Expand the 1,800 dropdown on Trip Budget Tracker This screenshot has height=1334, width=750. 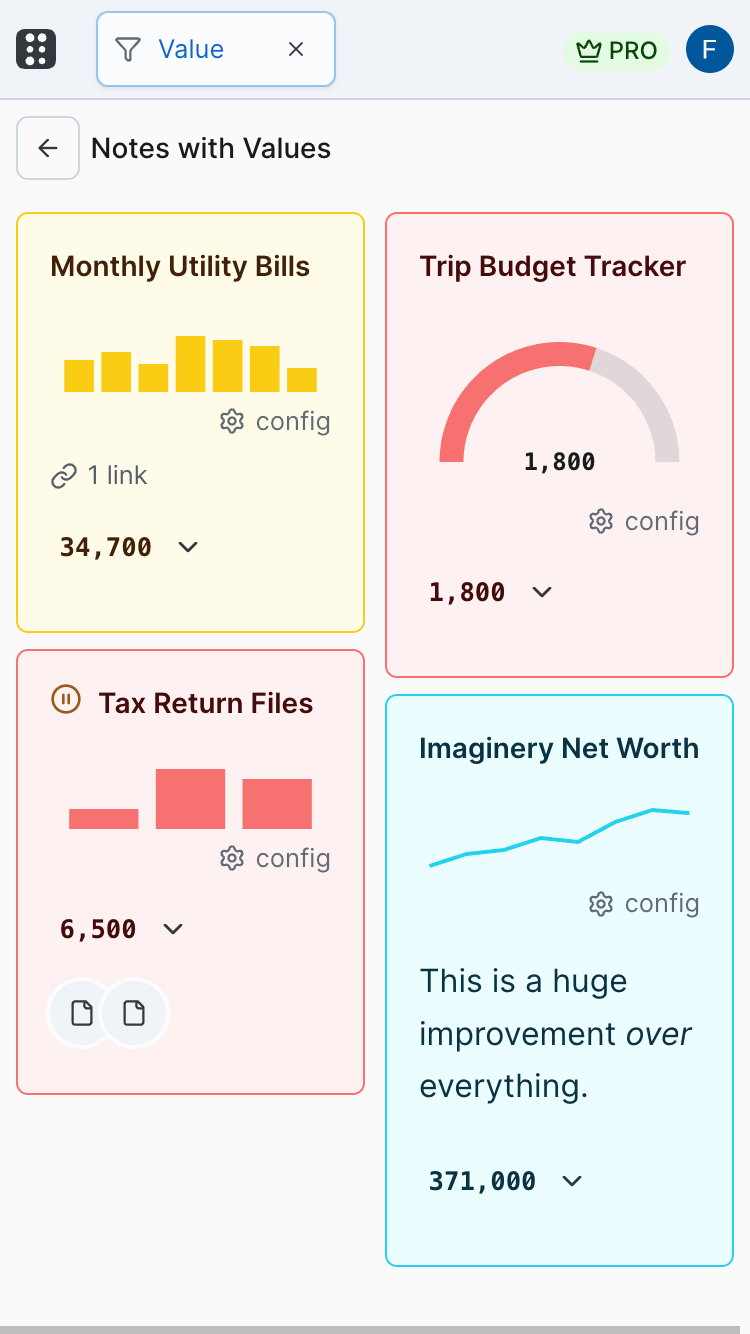pos(541,592)
